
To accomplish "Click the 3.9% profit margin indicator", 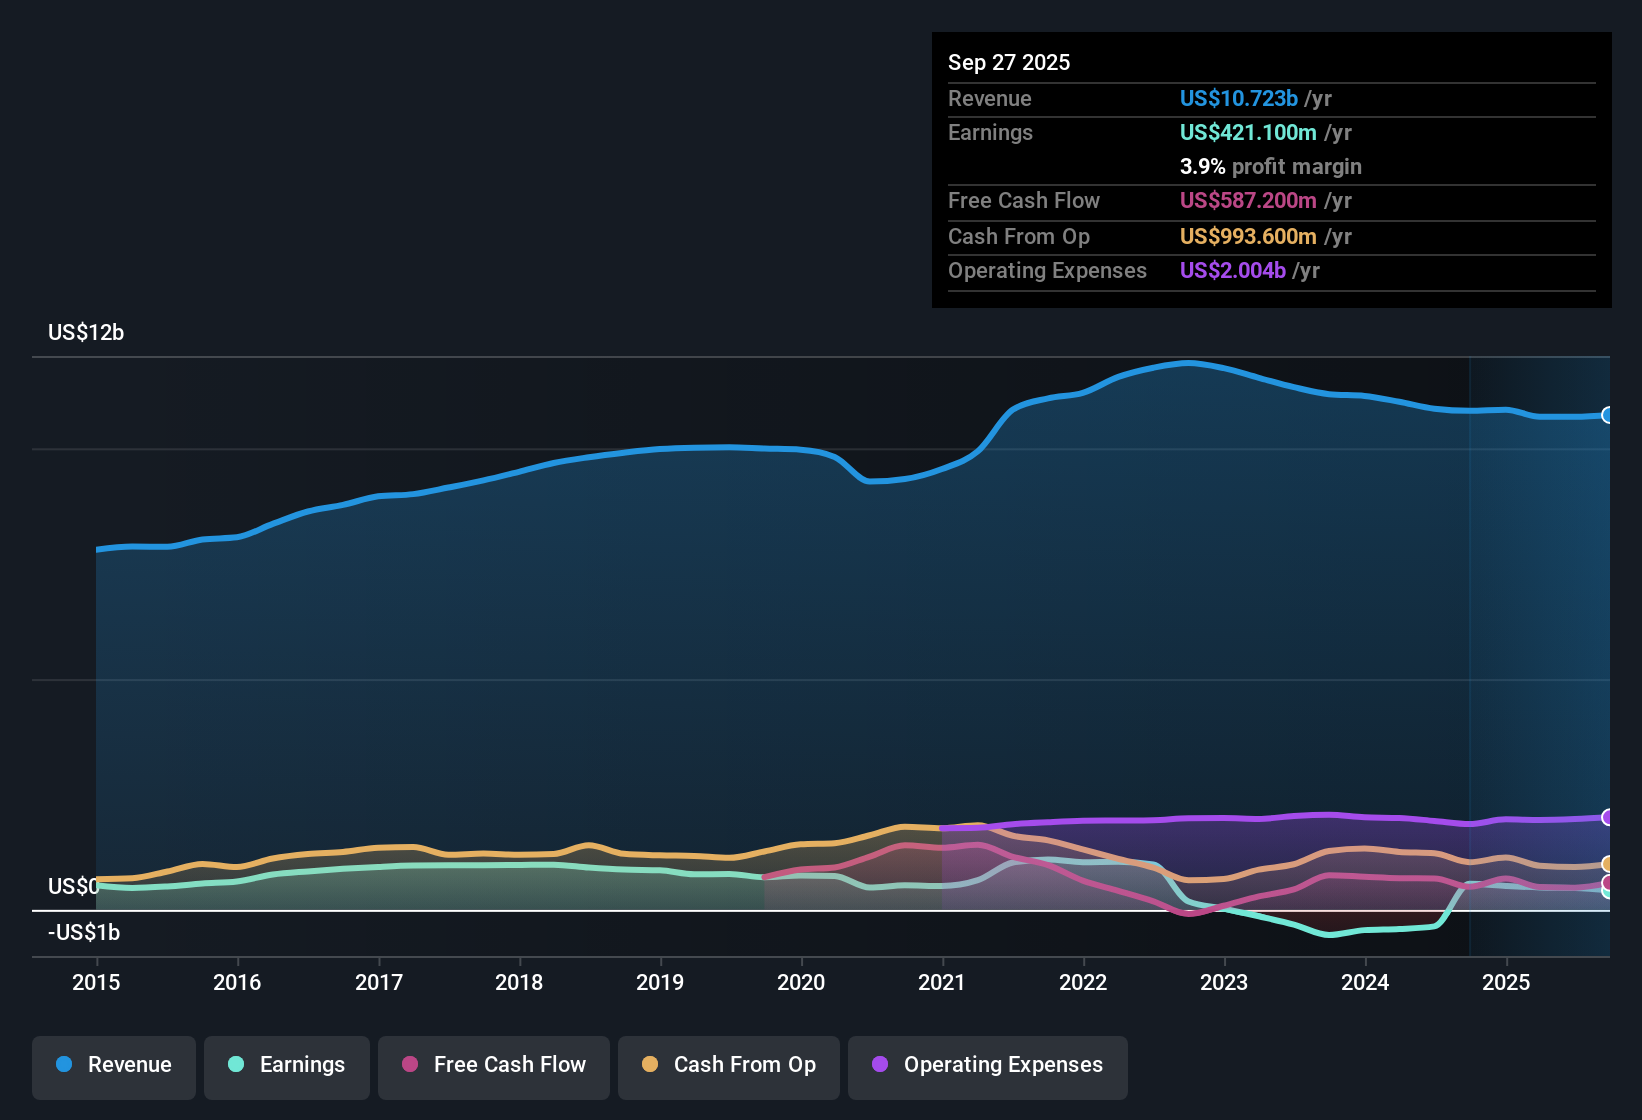I will pyautogui.click(x=1201, y=166).
